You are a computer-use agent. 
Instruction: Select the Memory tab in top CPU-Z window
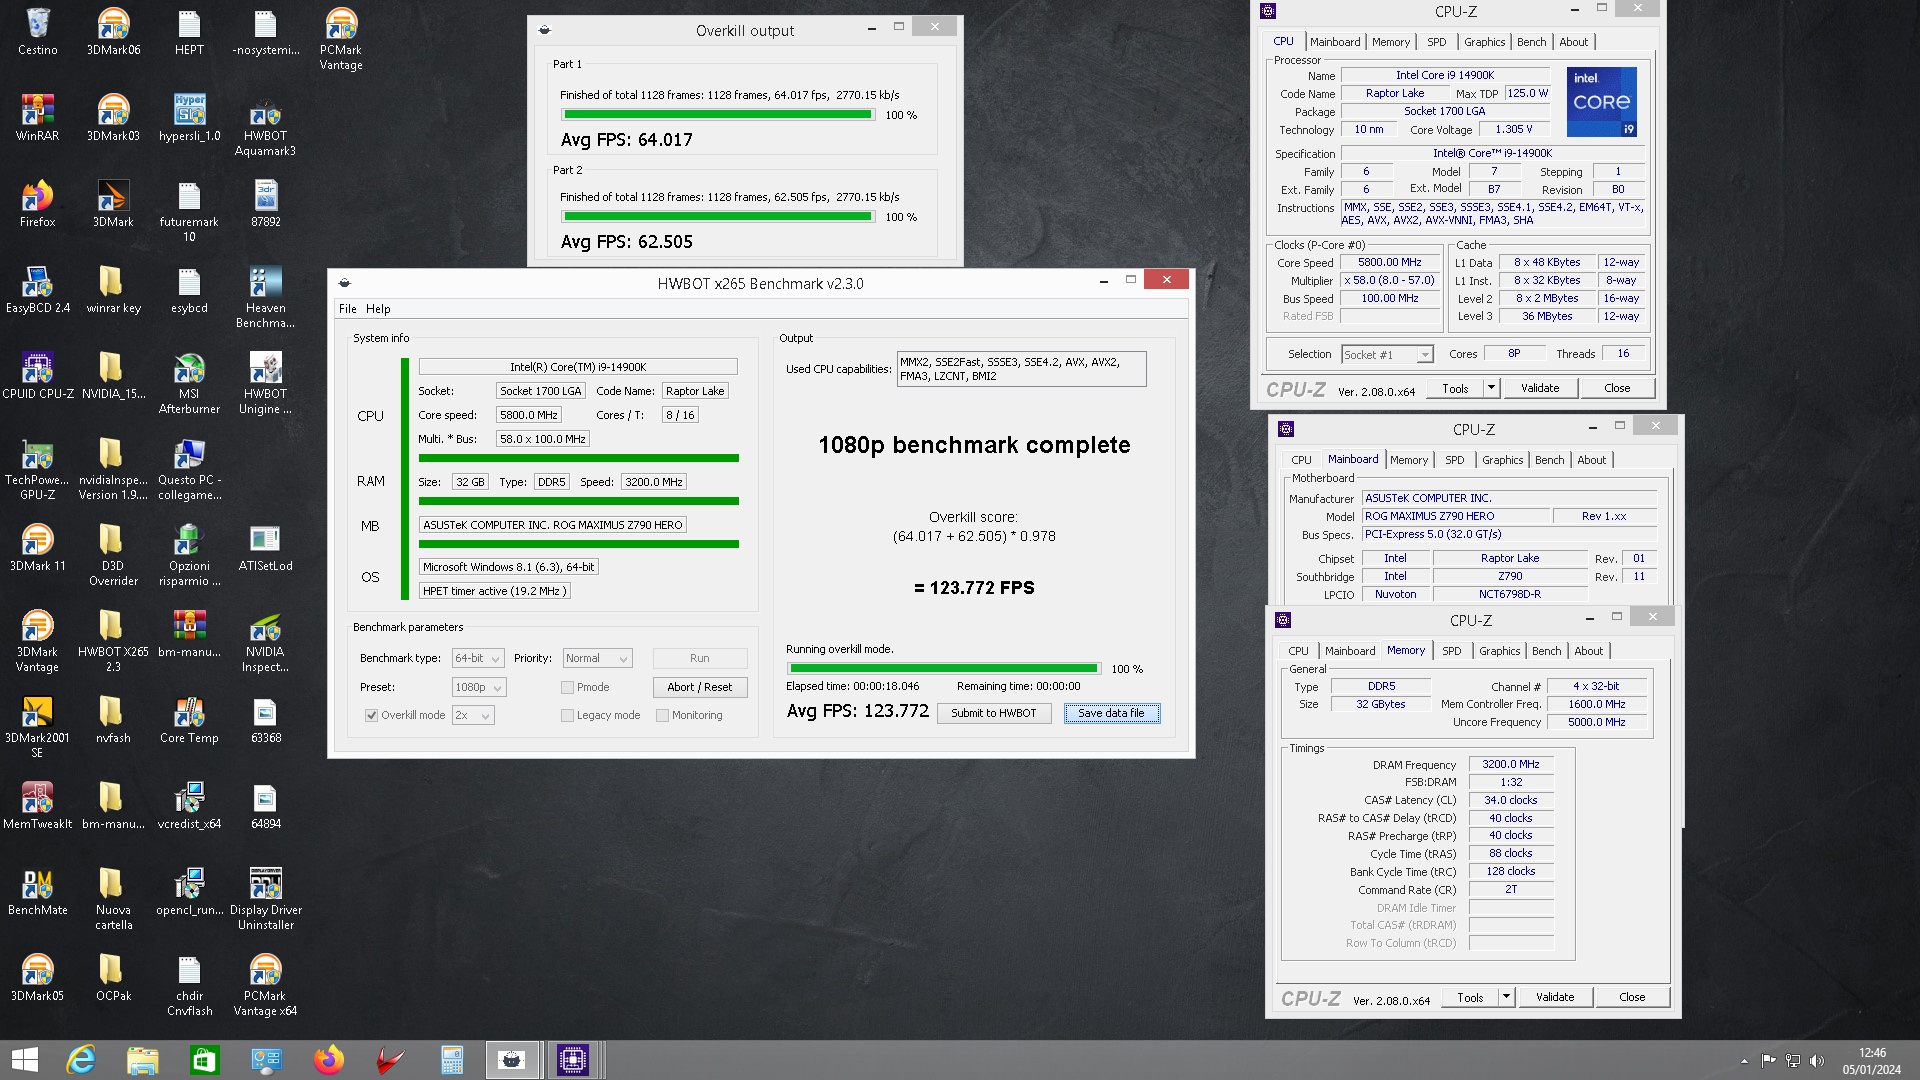click(1390, 42)
